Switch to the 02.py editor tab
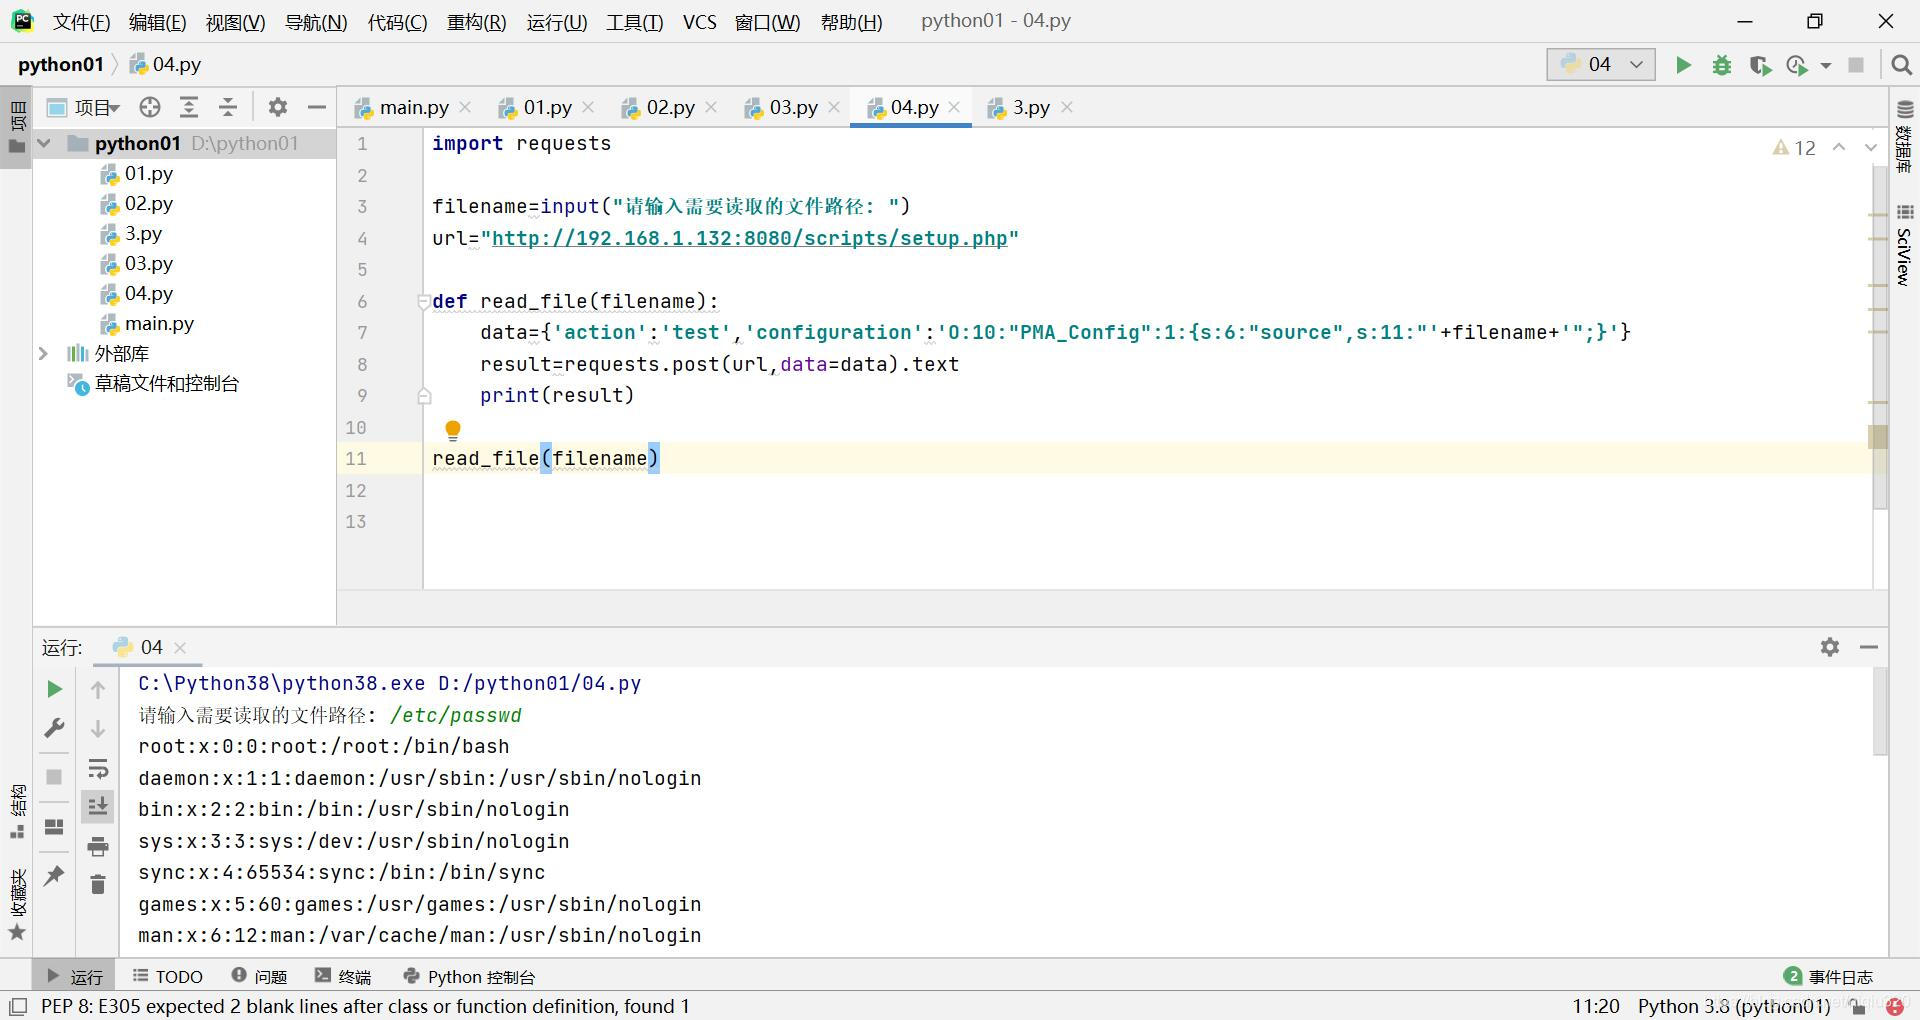 pos(670,108)
